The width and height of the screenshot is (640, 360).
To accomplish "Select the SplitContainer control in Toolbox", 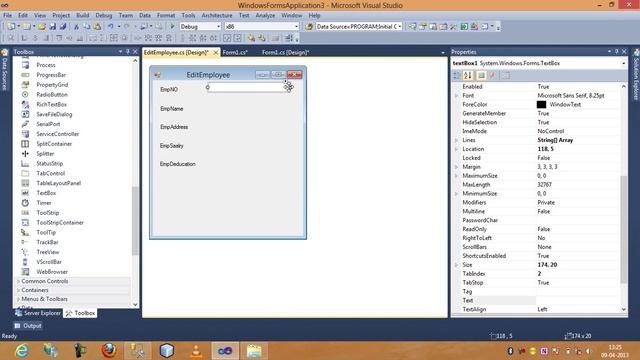I will [x=54, y=144].
